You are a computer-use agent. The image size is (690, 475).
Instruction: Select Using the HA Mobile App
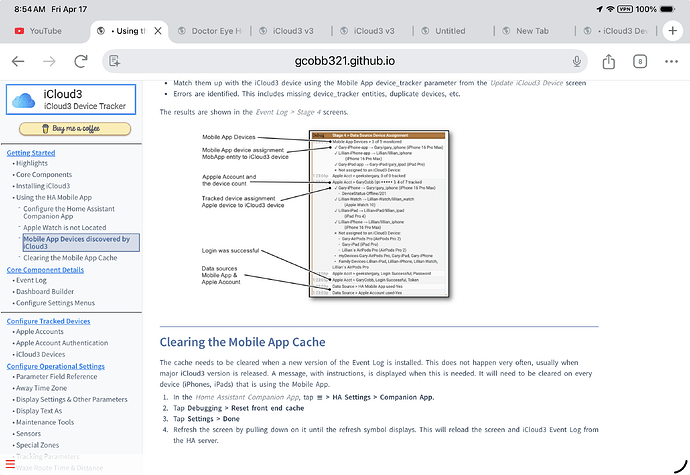tap(54, 198)
